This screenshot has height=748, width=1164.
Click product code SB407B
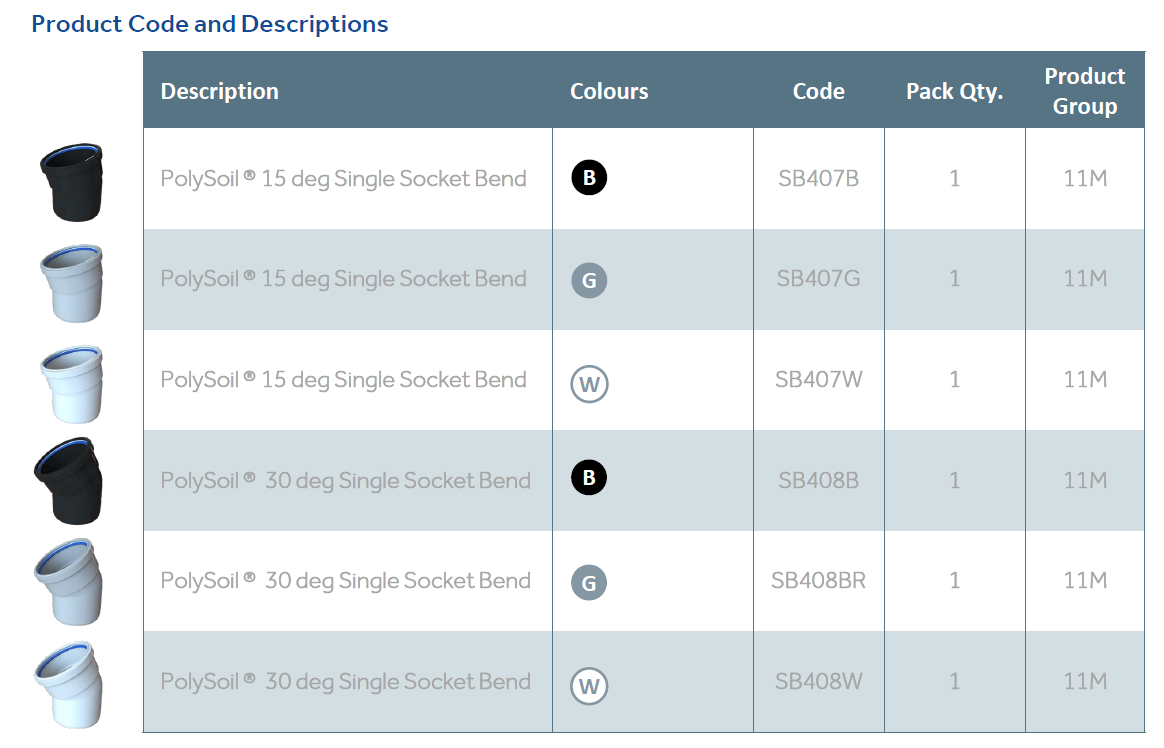[x=819, y=179]
